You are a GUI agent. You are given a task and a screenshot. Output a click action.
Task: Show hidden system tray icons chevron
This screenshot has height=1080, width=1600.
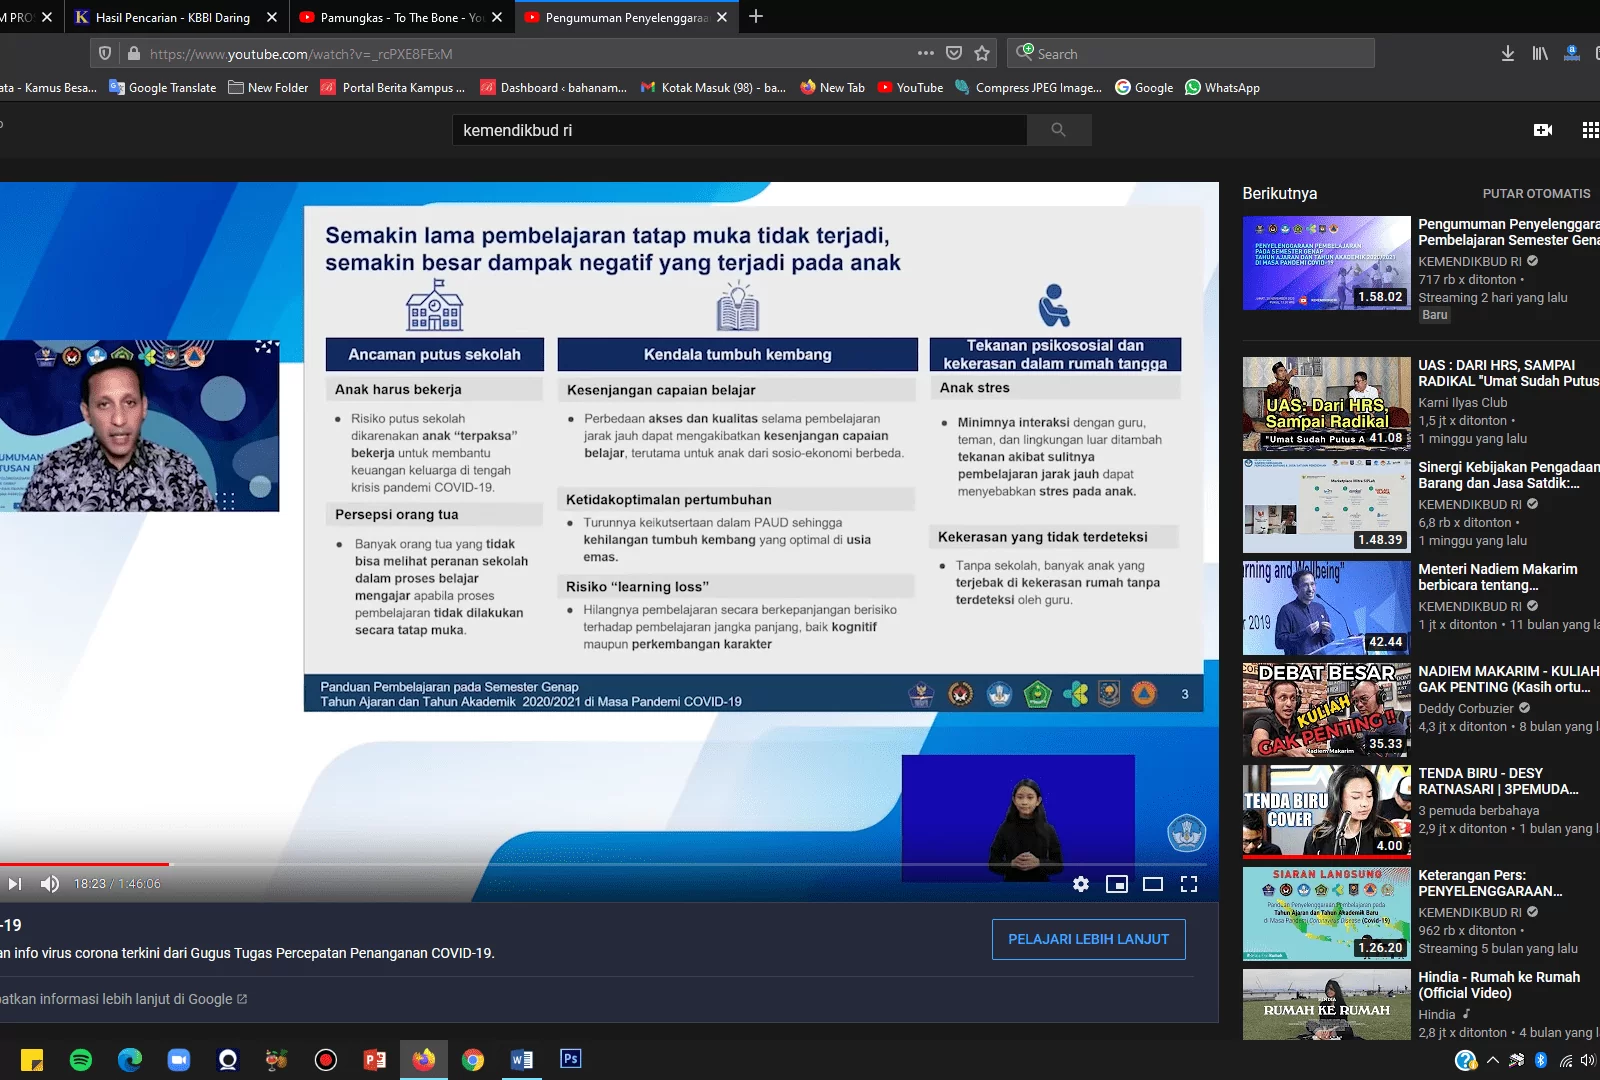point(1492,1060)
